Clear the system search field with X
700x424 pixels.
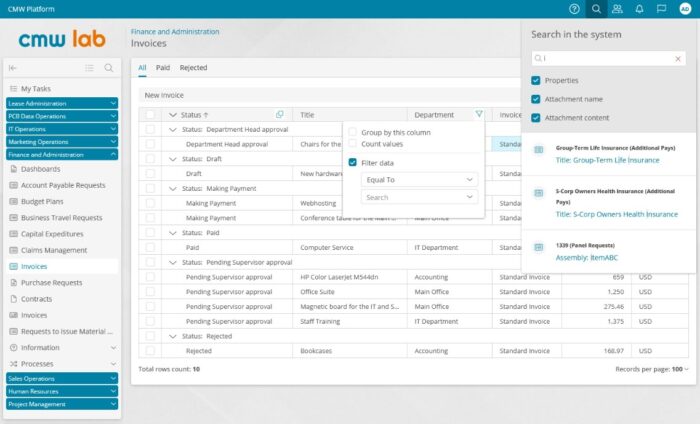(678, 59)
